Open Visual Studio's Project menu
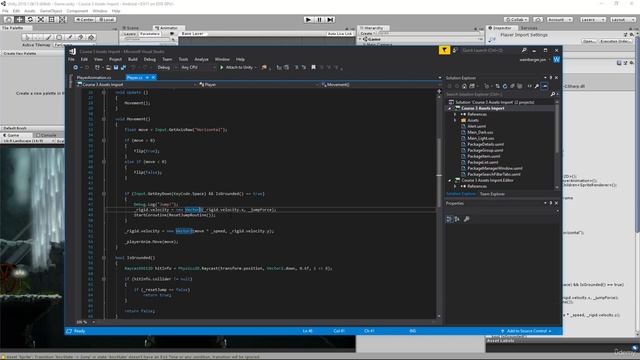This screenshot has height=360, width=640. [x=115, y=59]
